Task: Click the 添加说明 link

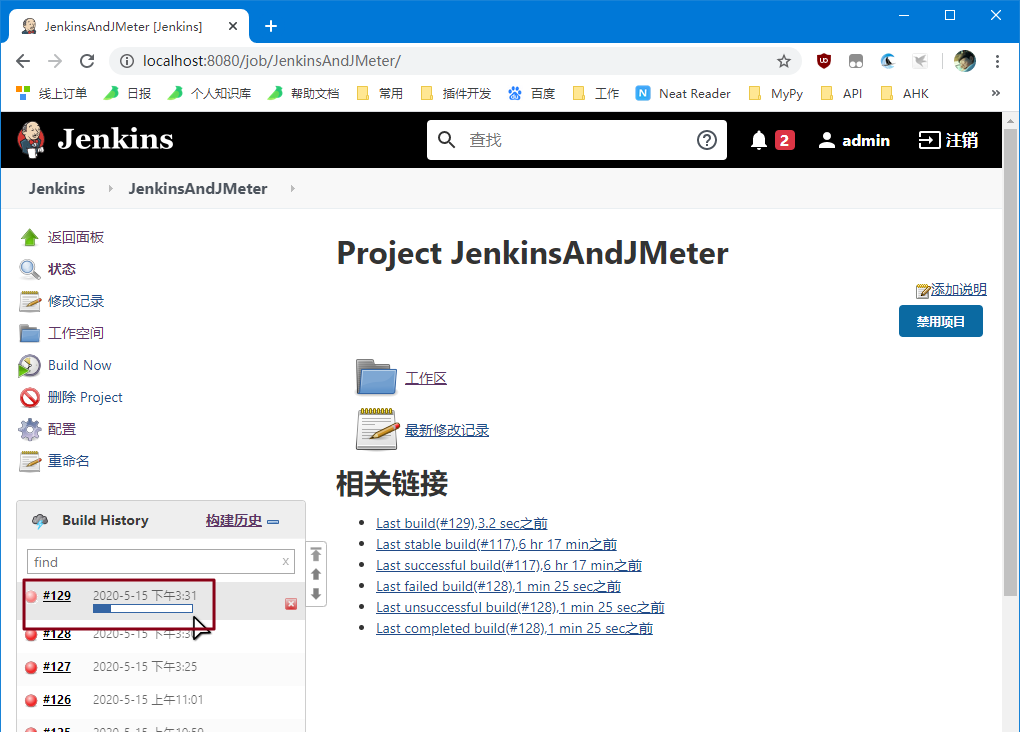Action: 958,289
